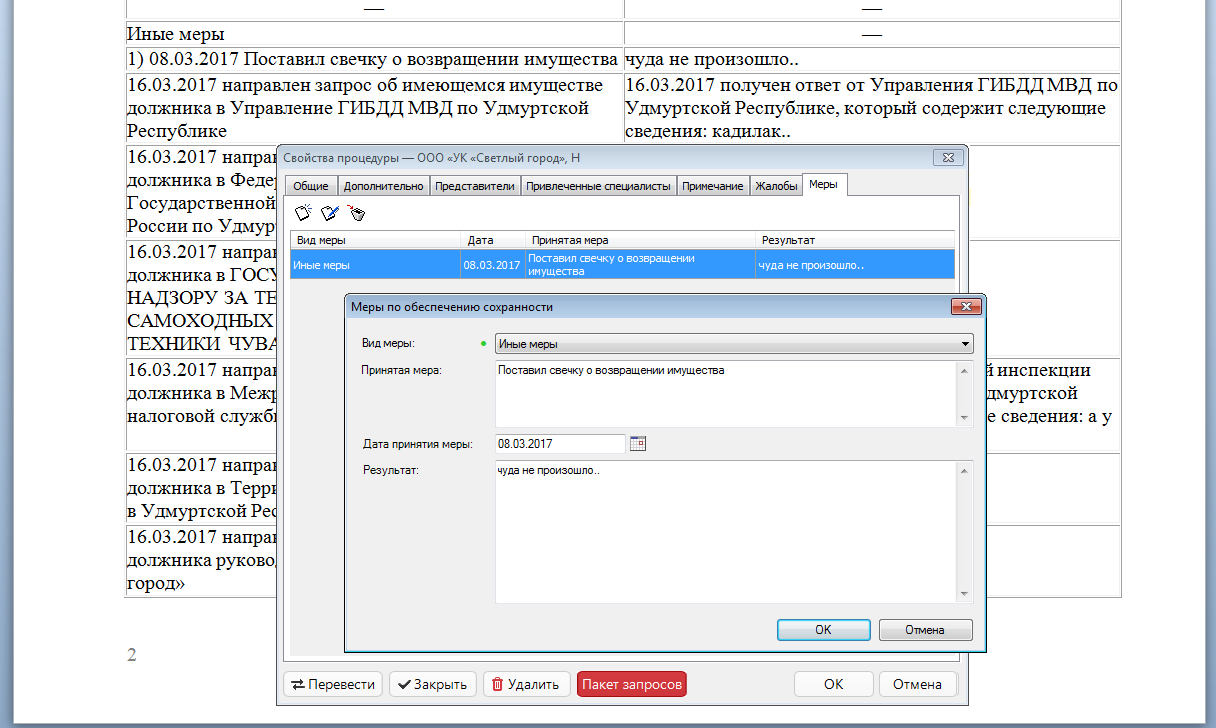This screenshot has width=1216, height=728.
Task: Open the Дополнительно tab
Action: 384,186
